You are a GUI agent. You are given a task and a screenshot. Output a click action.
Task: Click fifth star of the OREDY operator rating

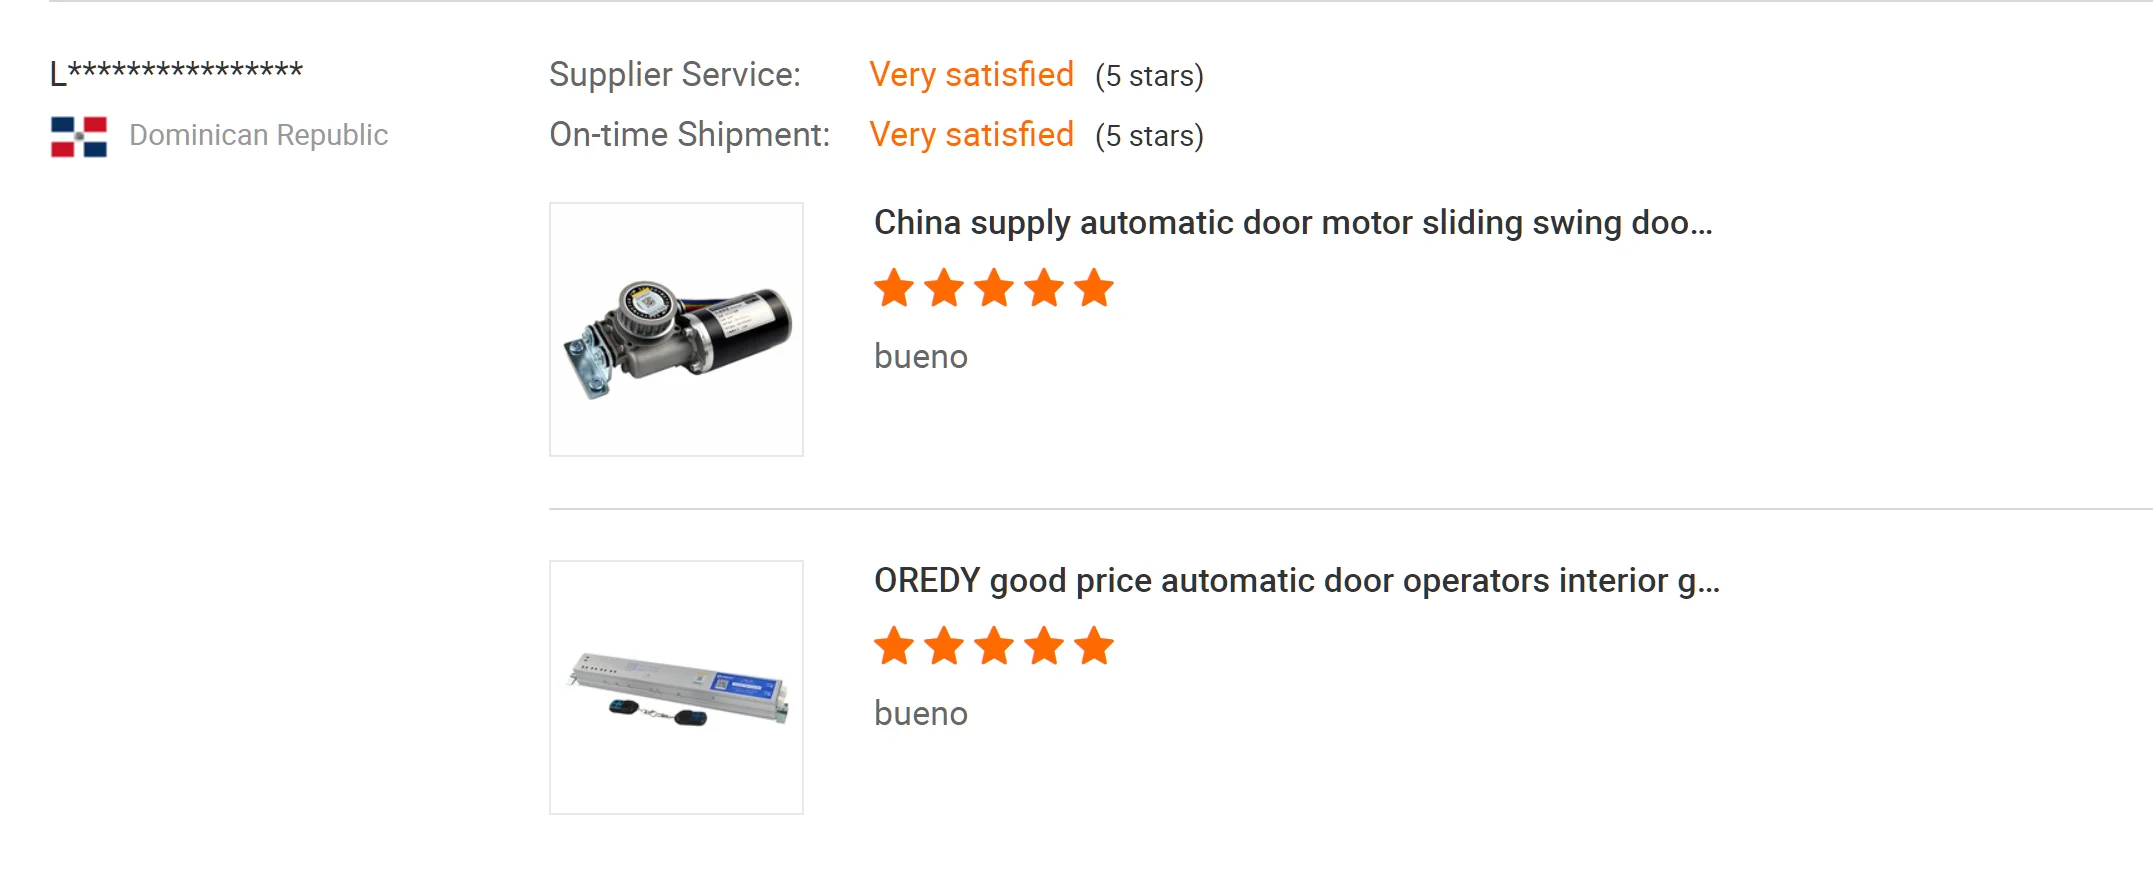(x=1094, y=646)
